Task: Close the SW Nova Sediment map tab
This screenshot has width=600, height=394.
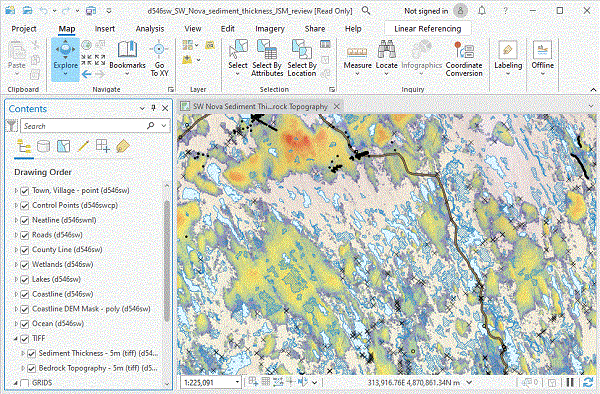Action: (x=337, y=106)
